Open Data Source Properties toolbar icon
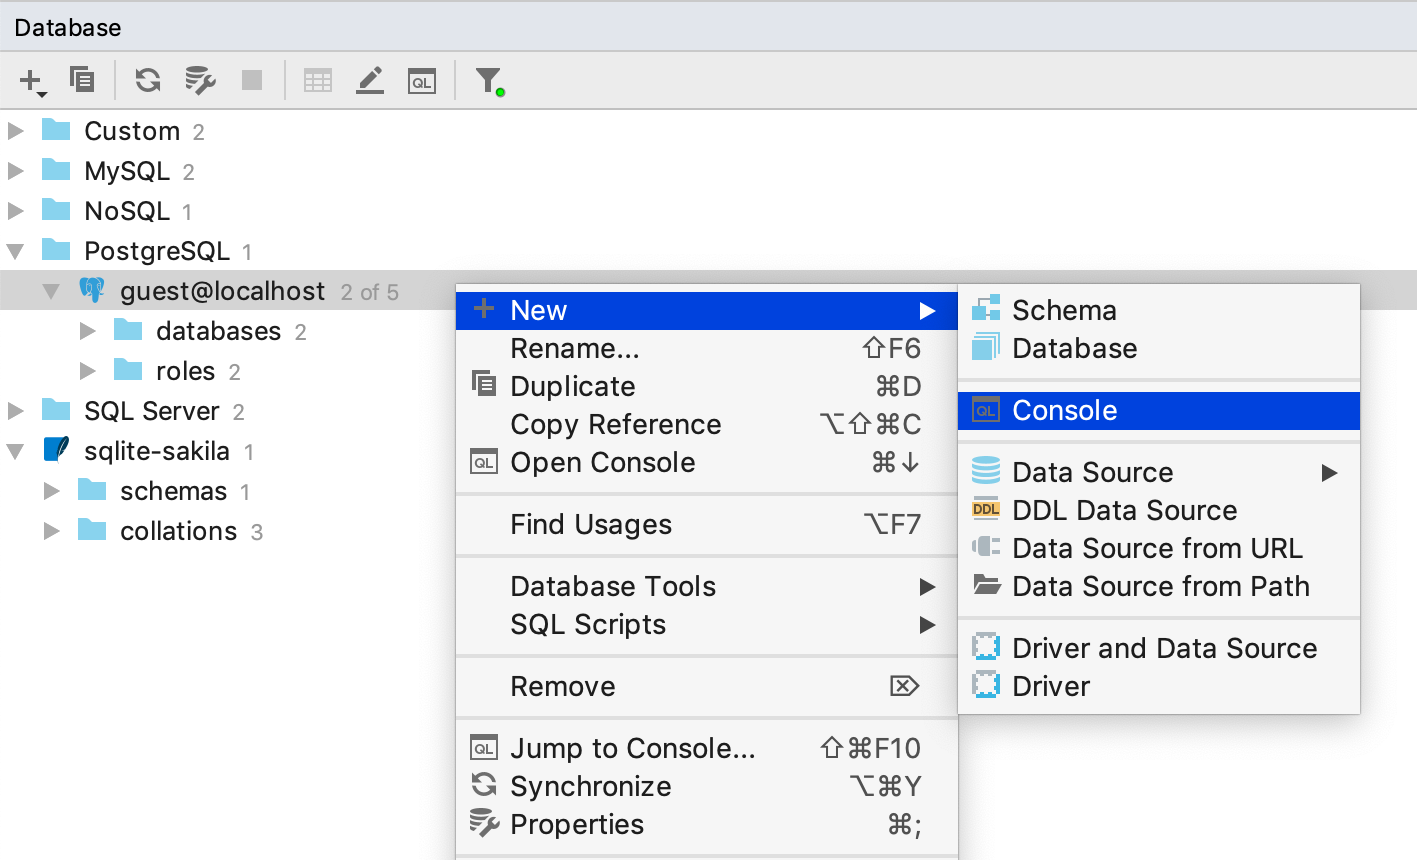 coord(200,80)
